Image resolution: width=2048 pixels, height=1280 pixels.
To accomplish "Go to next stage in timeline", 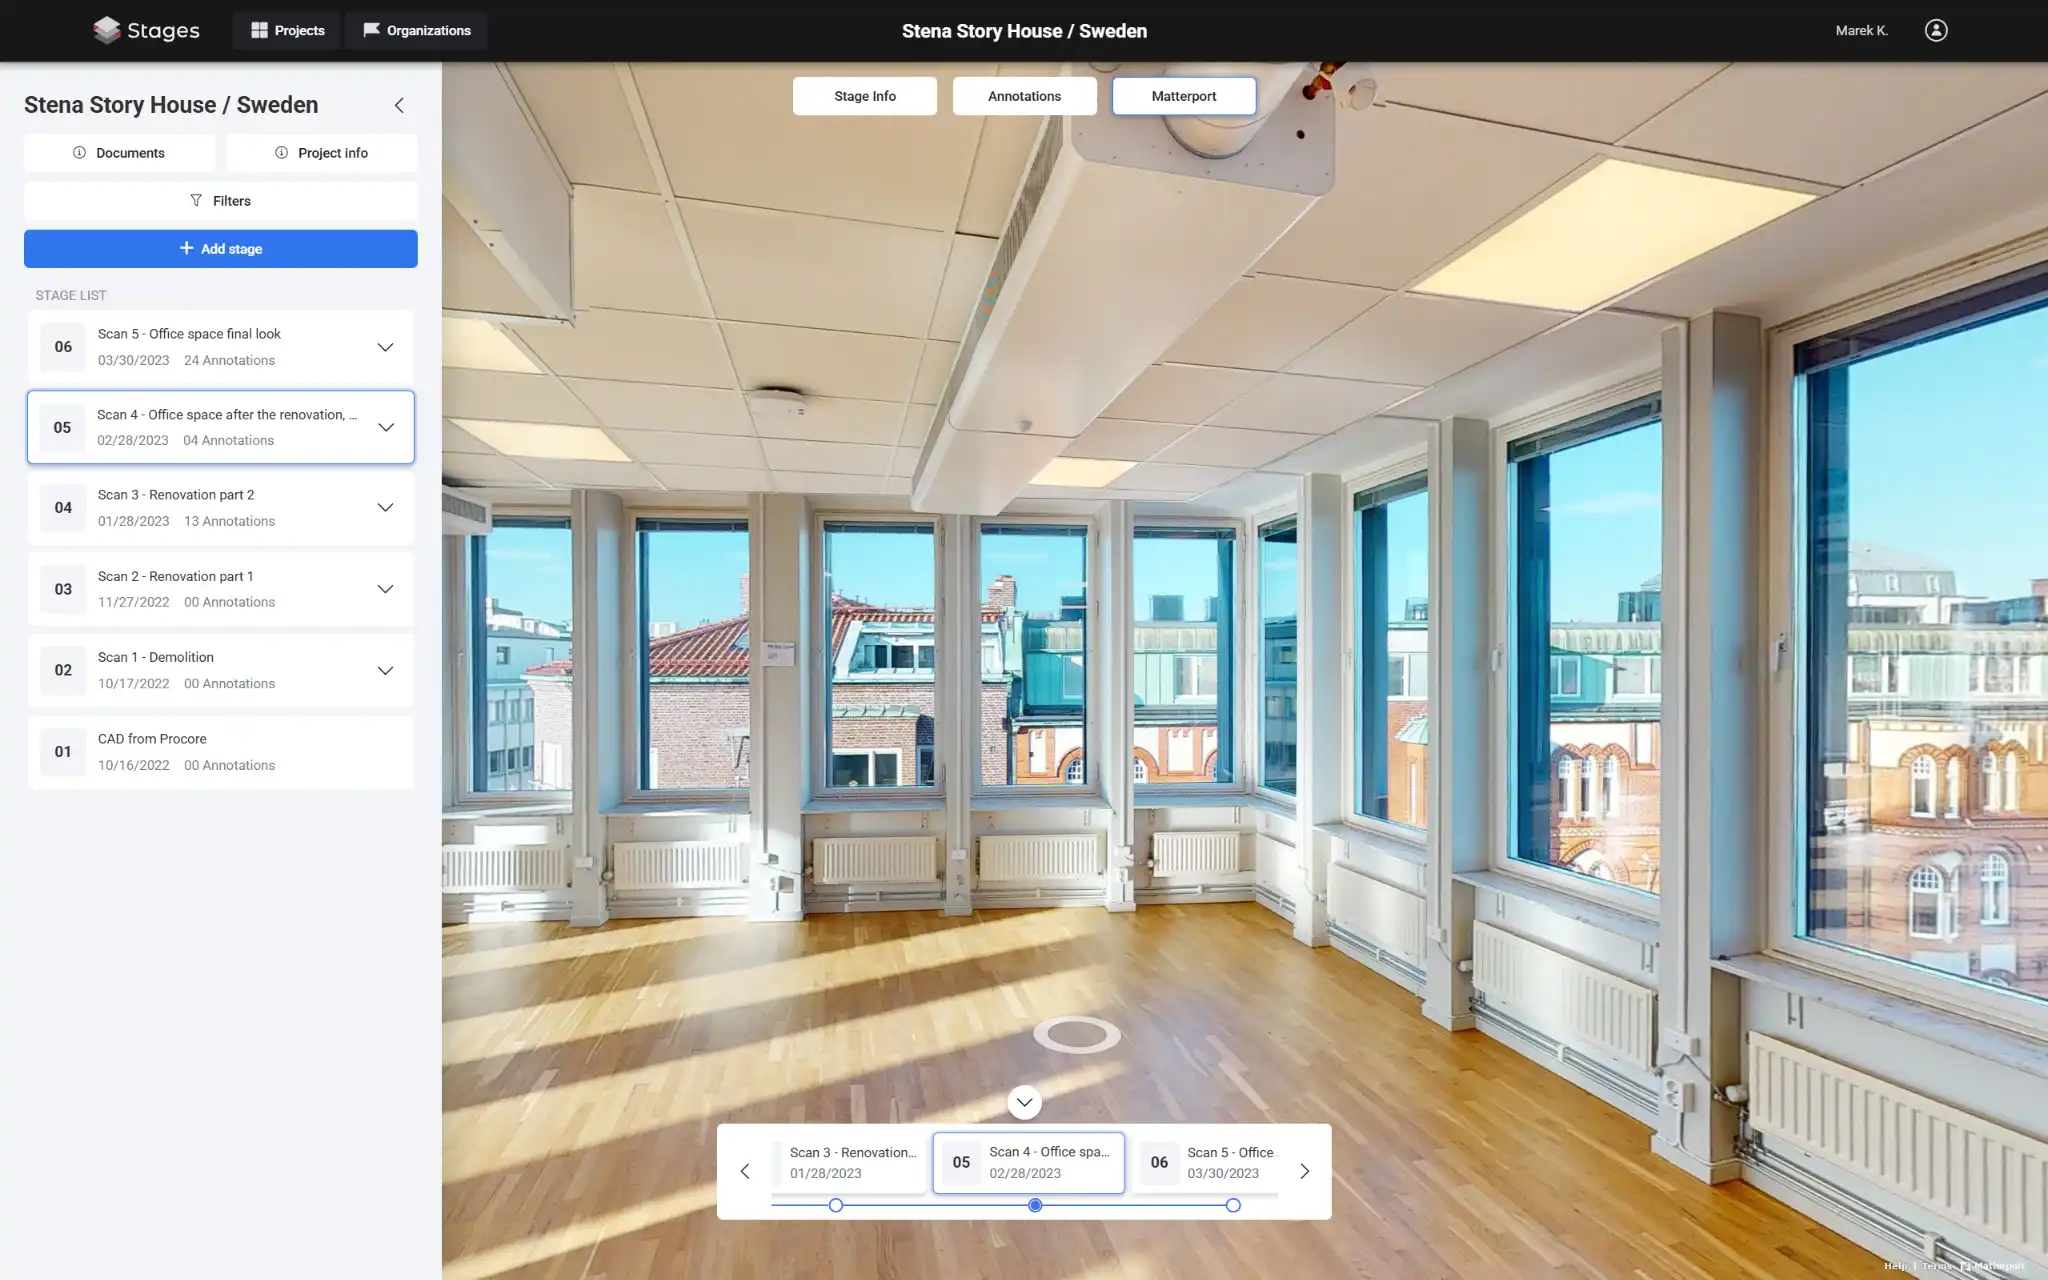I will pyautogui.click(x=1304, y=1171).
